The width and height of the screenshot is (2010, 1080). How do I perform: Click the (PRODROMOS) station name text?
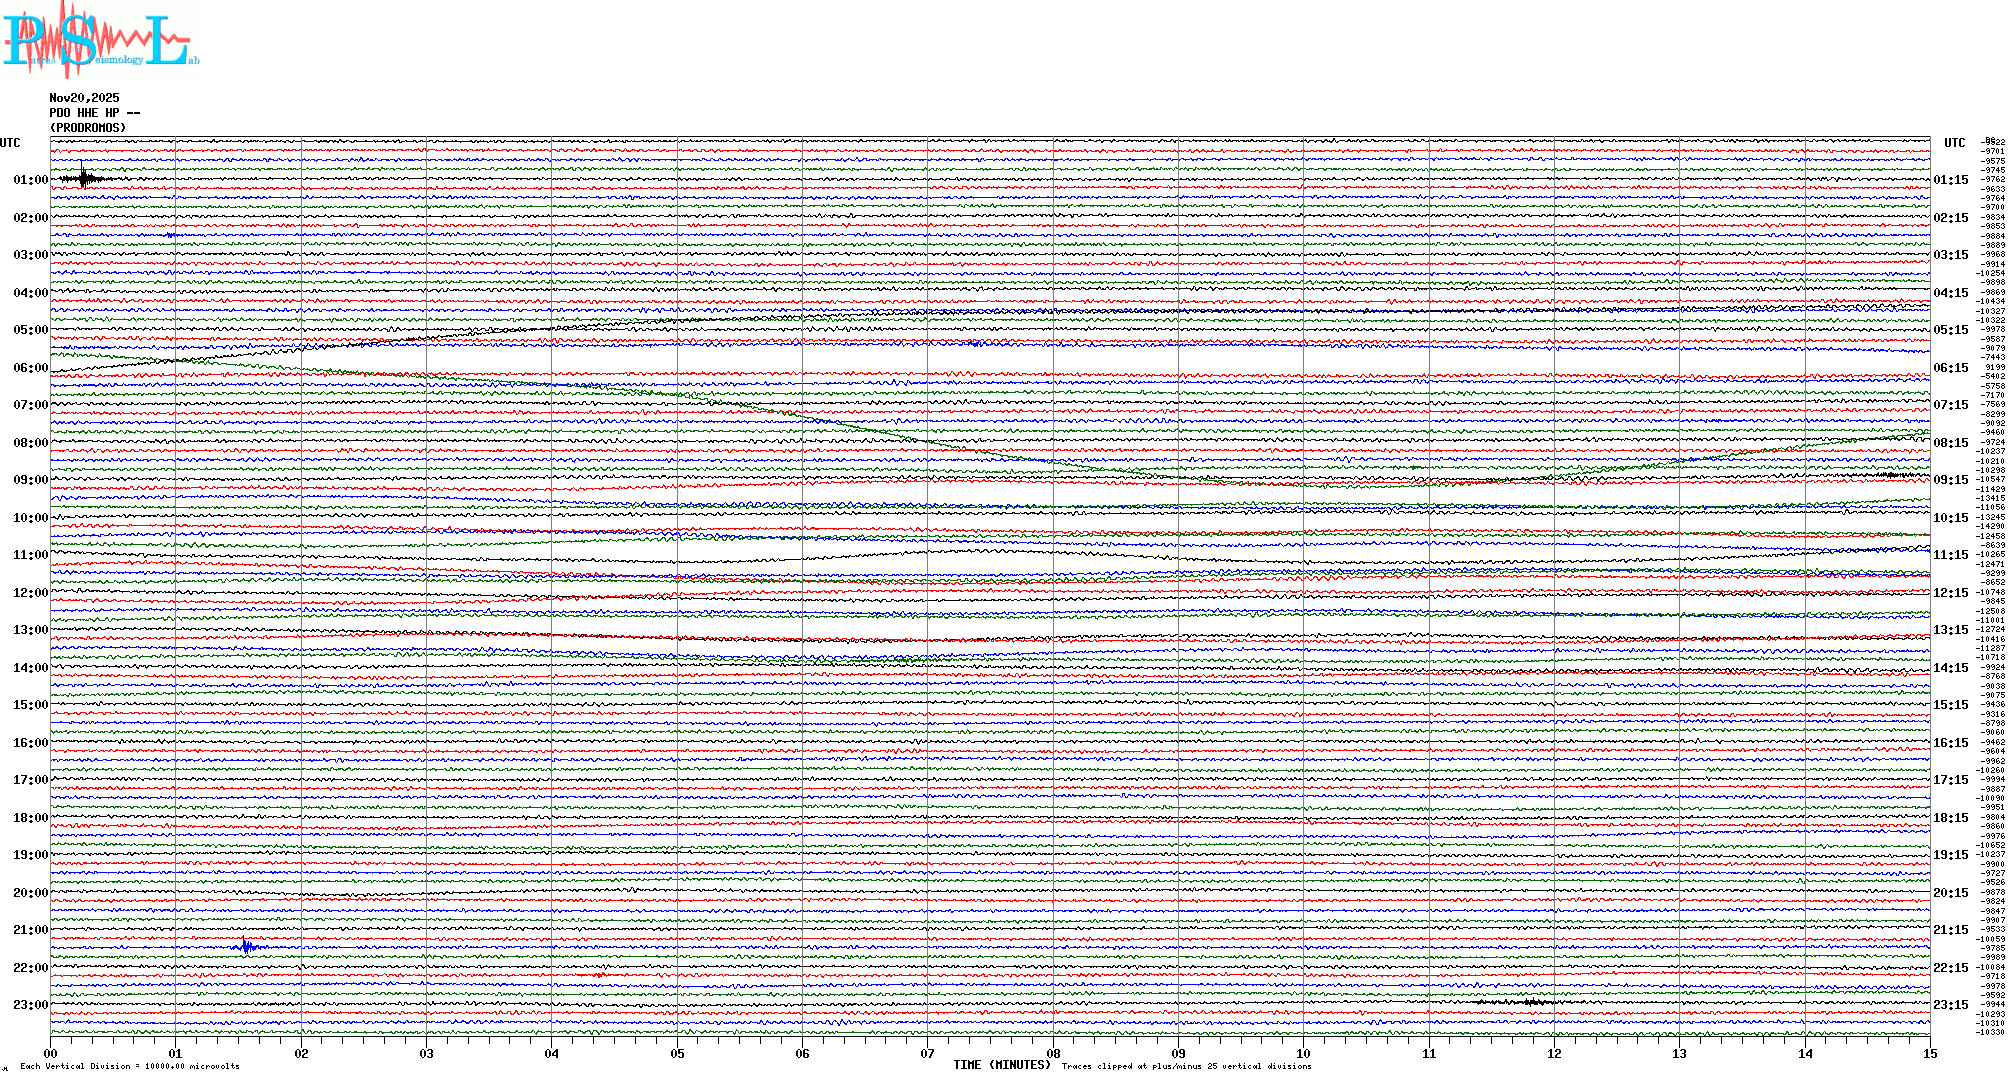[88, 128]
